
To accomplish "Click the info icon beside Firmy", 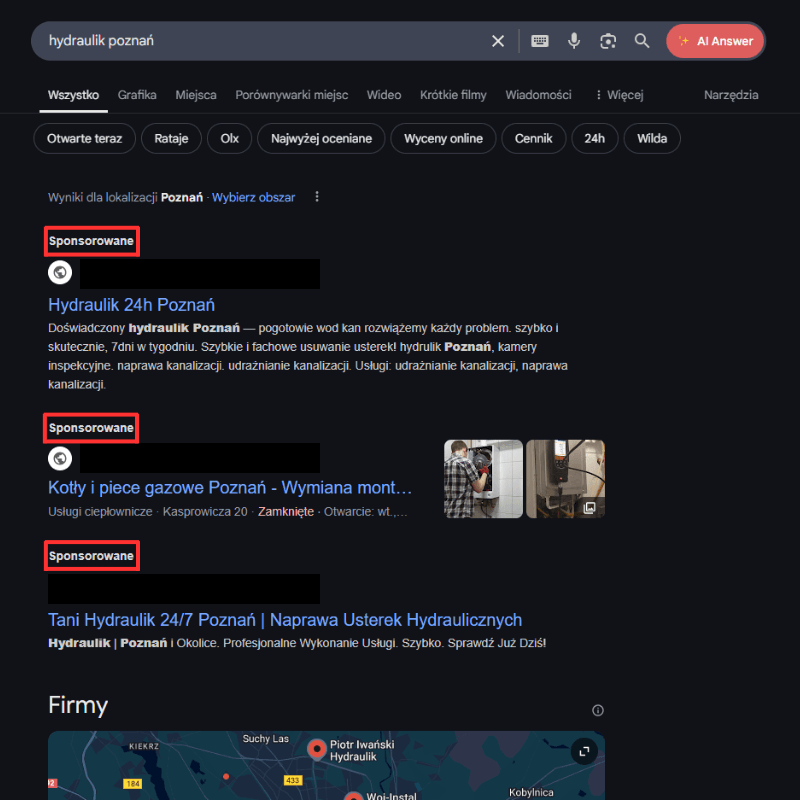I will click(x=598, y=710).
